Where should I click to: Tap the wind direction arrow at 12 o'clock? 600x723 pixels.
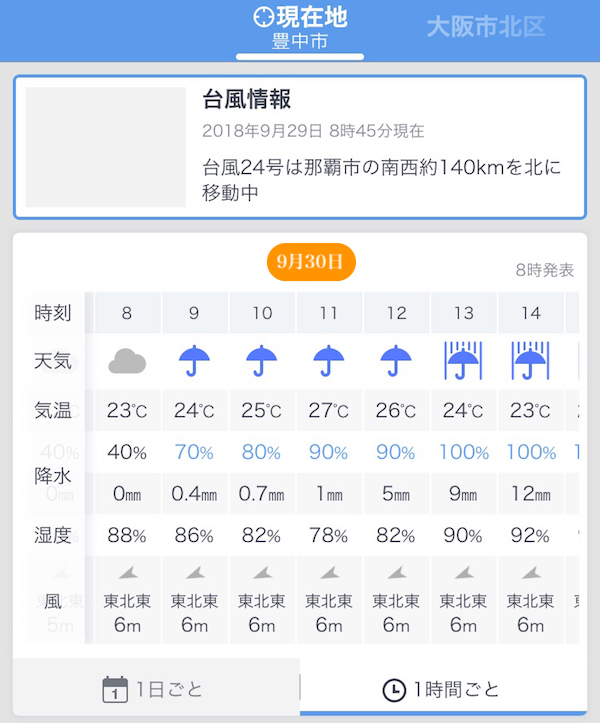pos(397,572)
